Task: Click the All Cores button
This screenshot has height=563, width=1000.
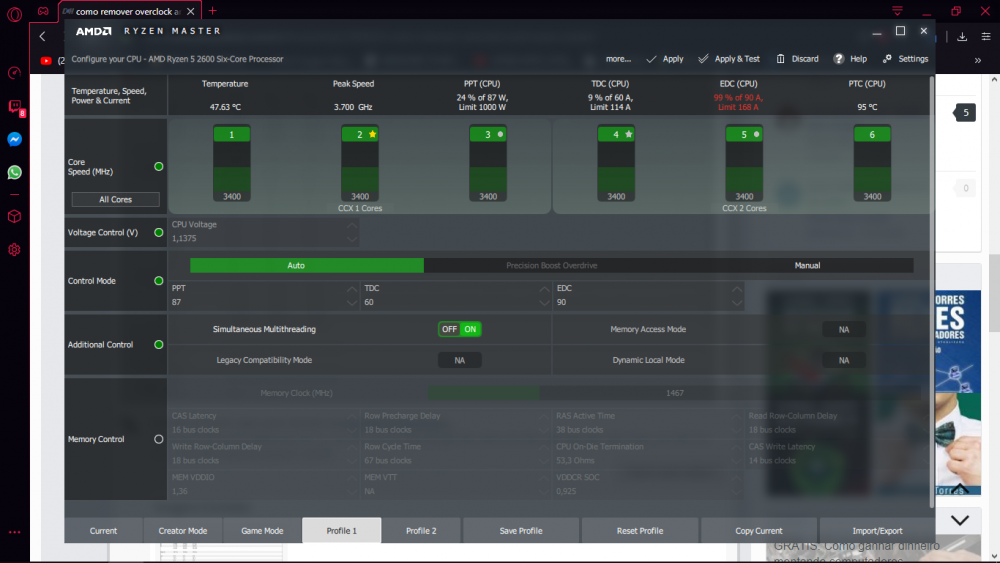Action: 115,199
